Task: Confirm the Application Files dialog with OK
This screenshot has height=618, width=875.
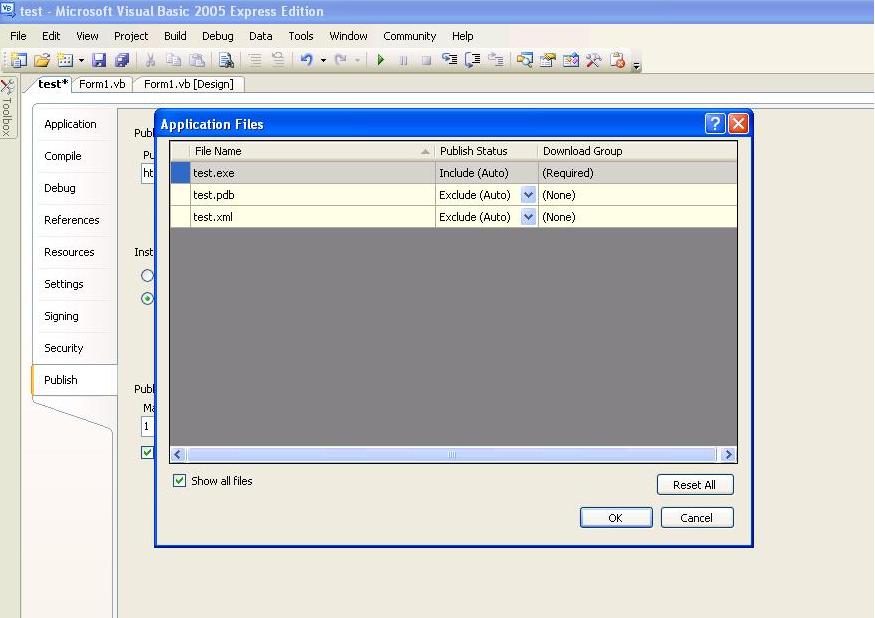Action: [x=616, y=518]
